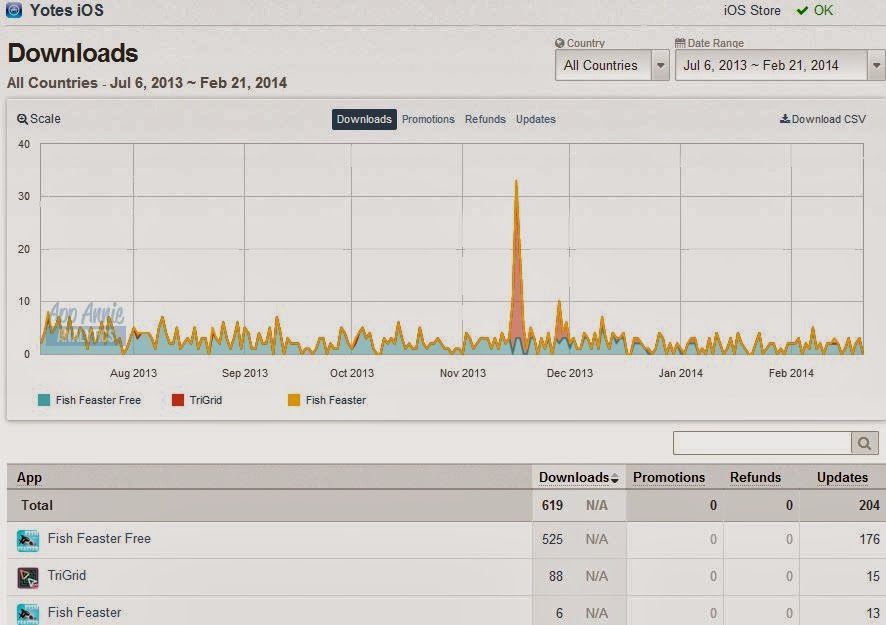
Task: Open the TriGrid app icon
Action: coord(28,578)
